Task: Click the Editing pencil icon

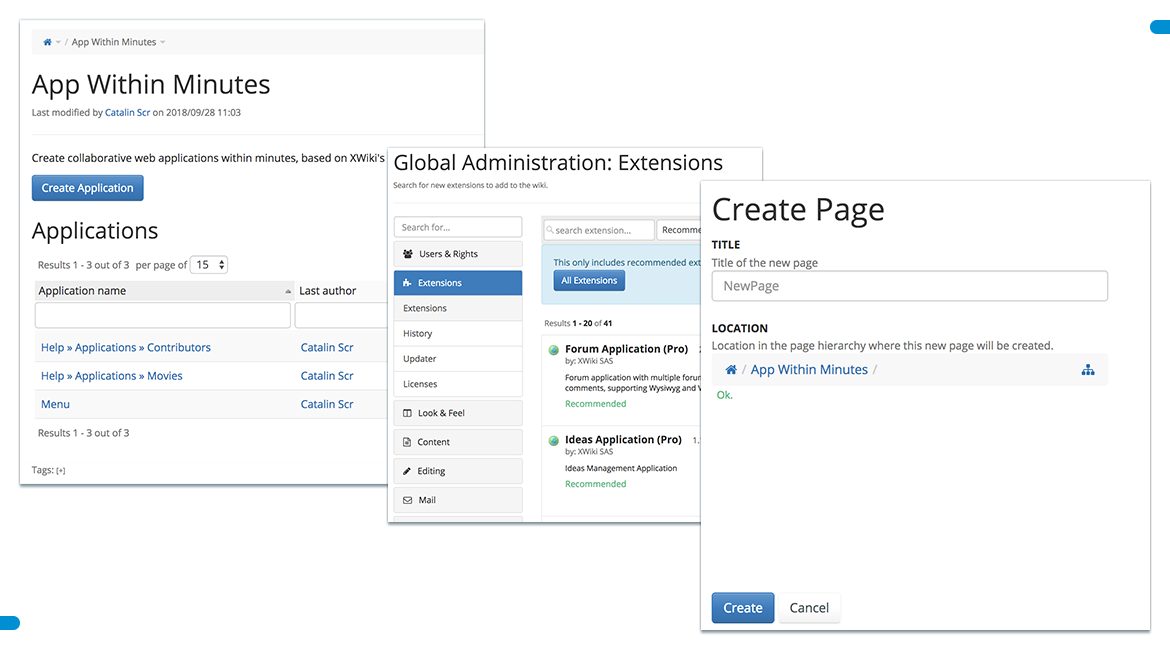Action: tap(407, 471)
